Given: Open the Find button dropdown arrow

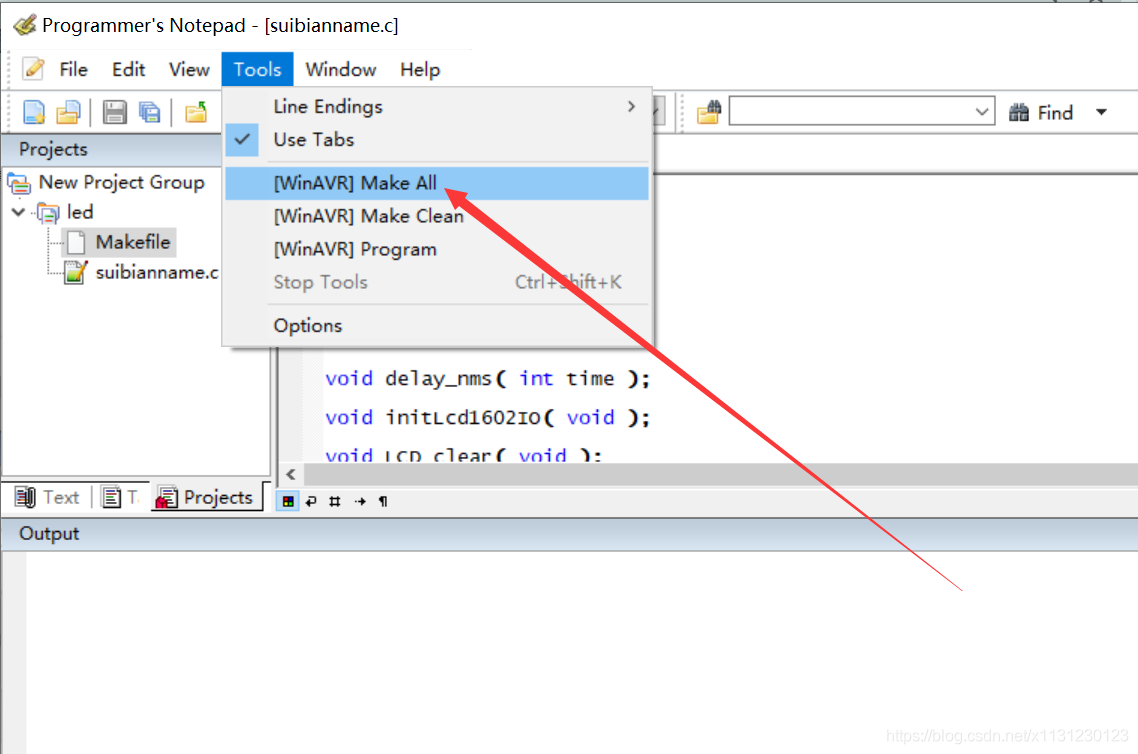Looking at the screenshot, I should coord(1102,112).
